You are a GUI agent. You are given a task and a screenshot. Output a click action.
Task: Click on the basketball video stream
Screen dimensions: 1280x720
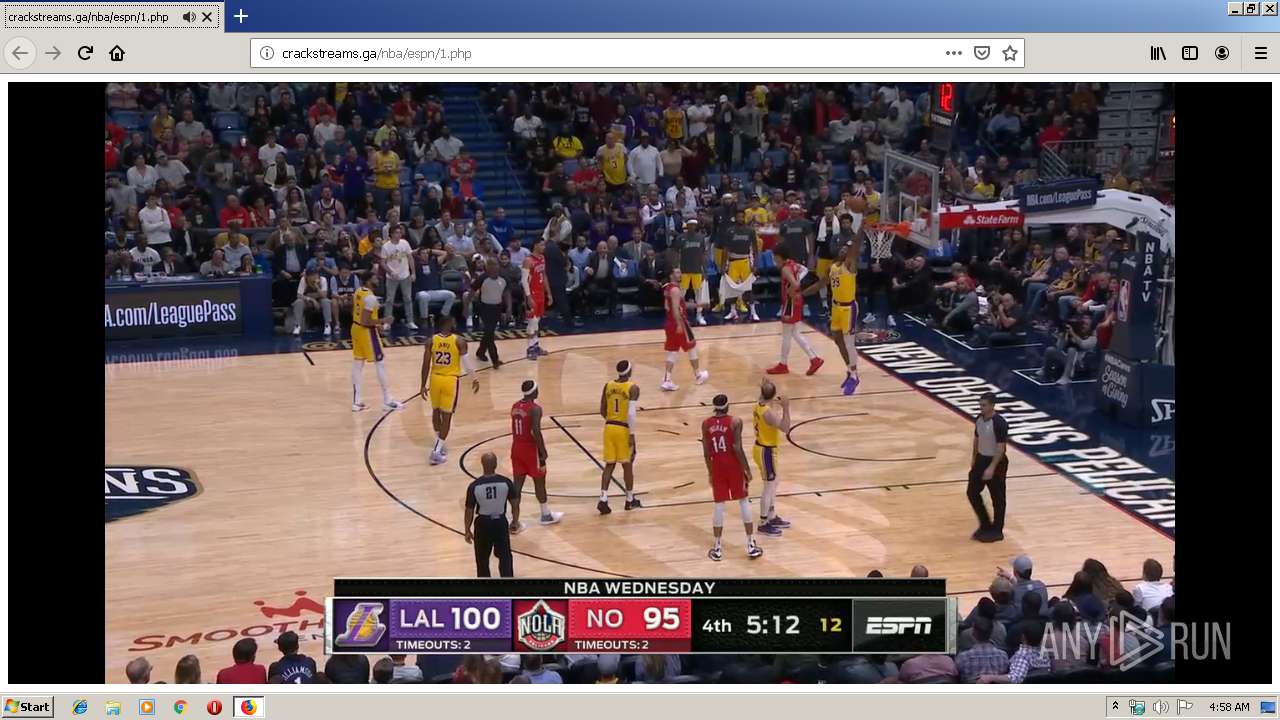640,383
